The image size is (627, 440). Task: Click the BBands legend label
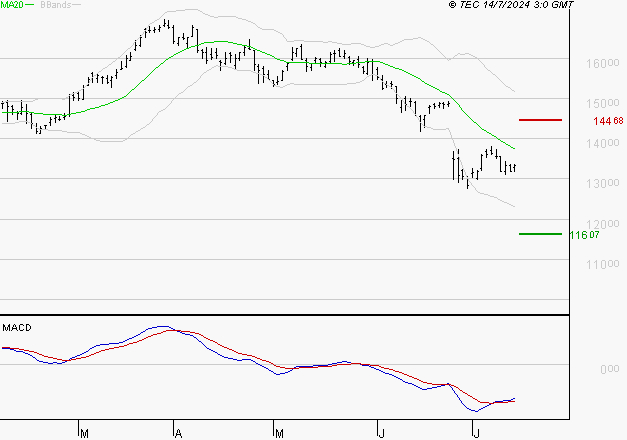coord(56,5)
